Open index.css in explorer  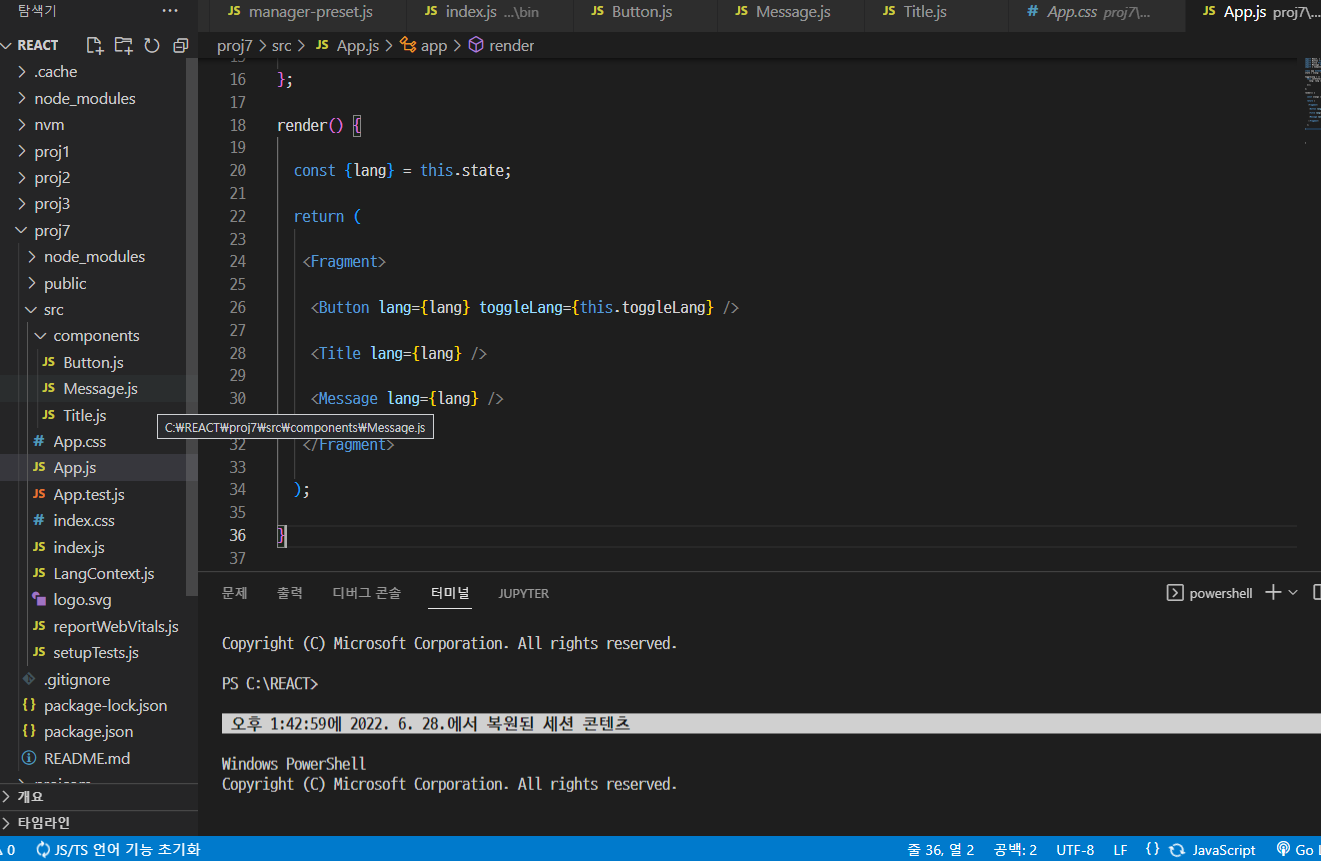coord(83,520)
